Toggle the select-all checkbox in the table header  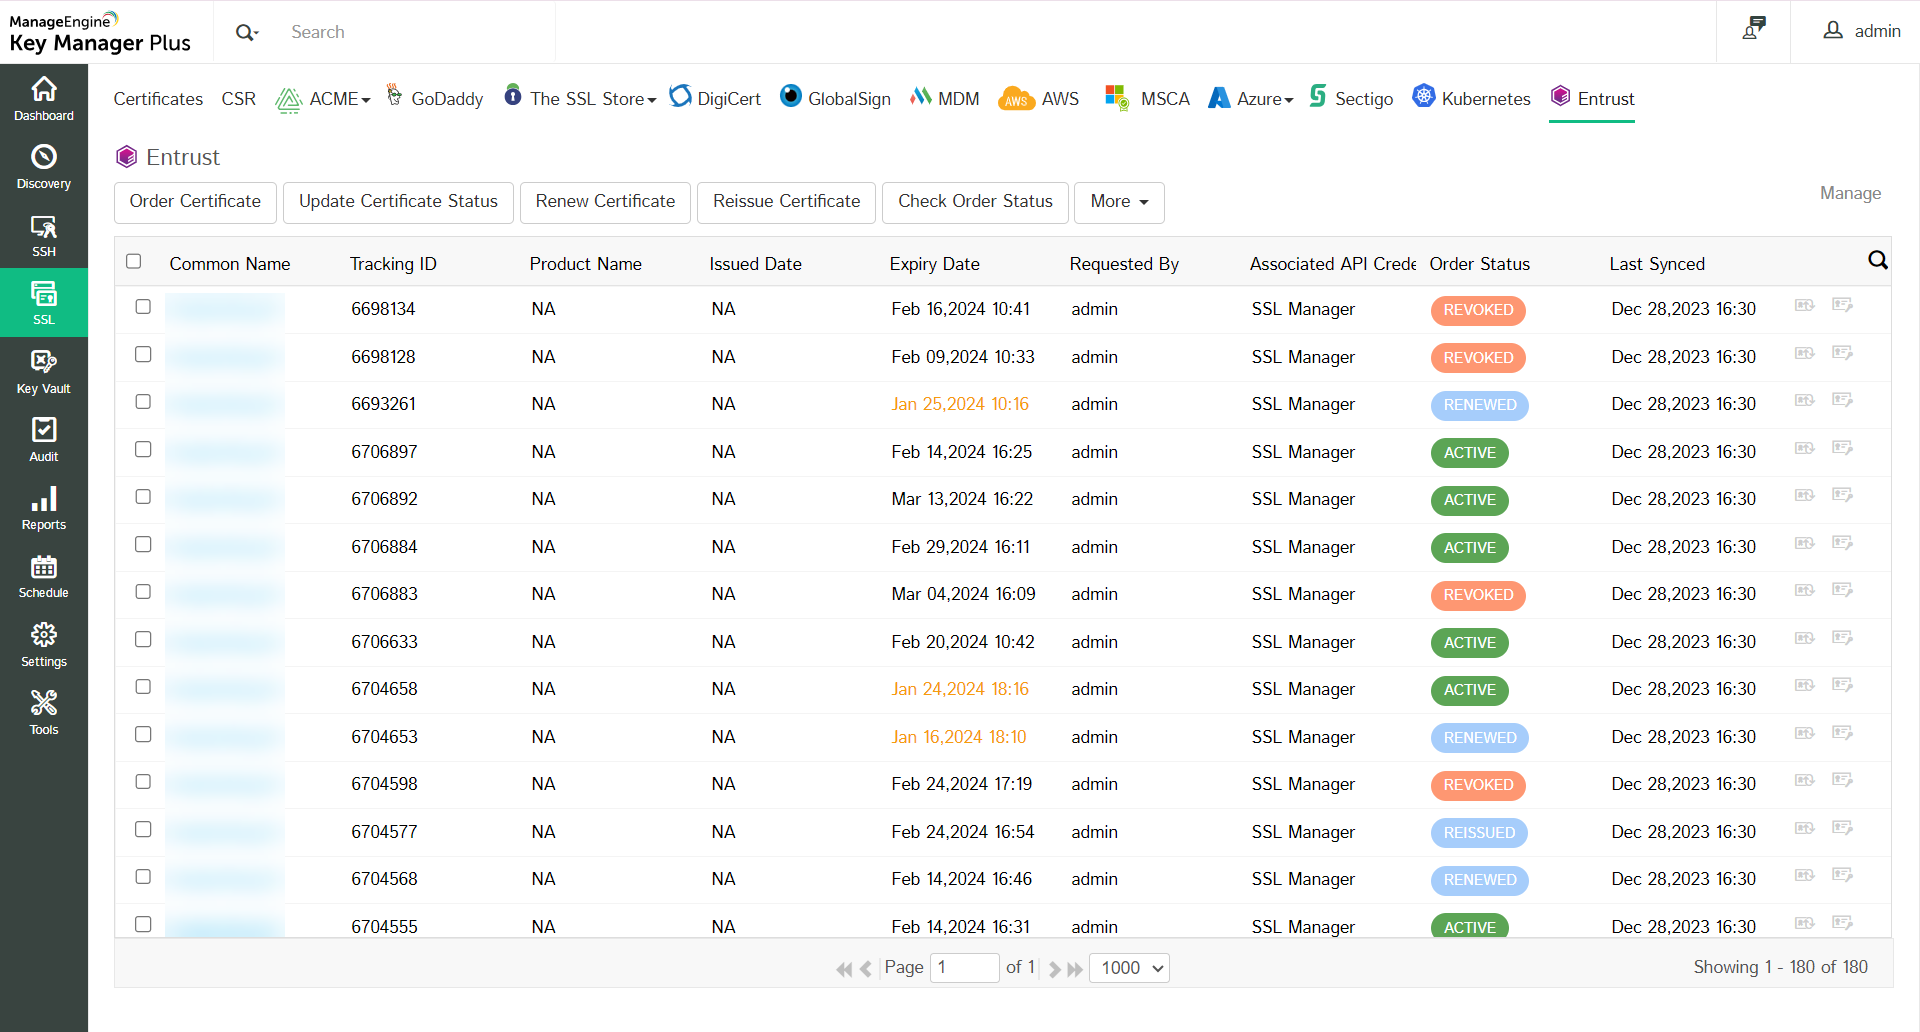click(134, 262)
